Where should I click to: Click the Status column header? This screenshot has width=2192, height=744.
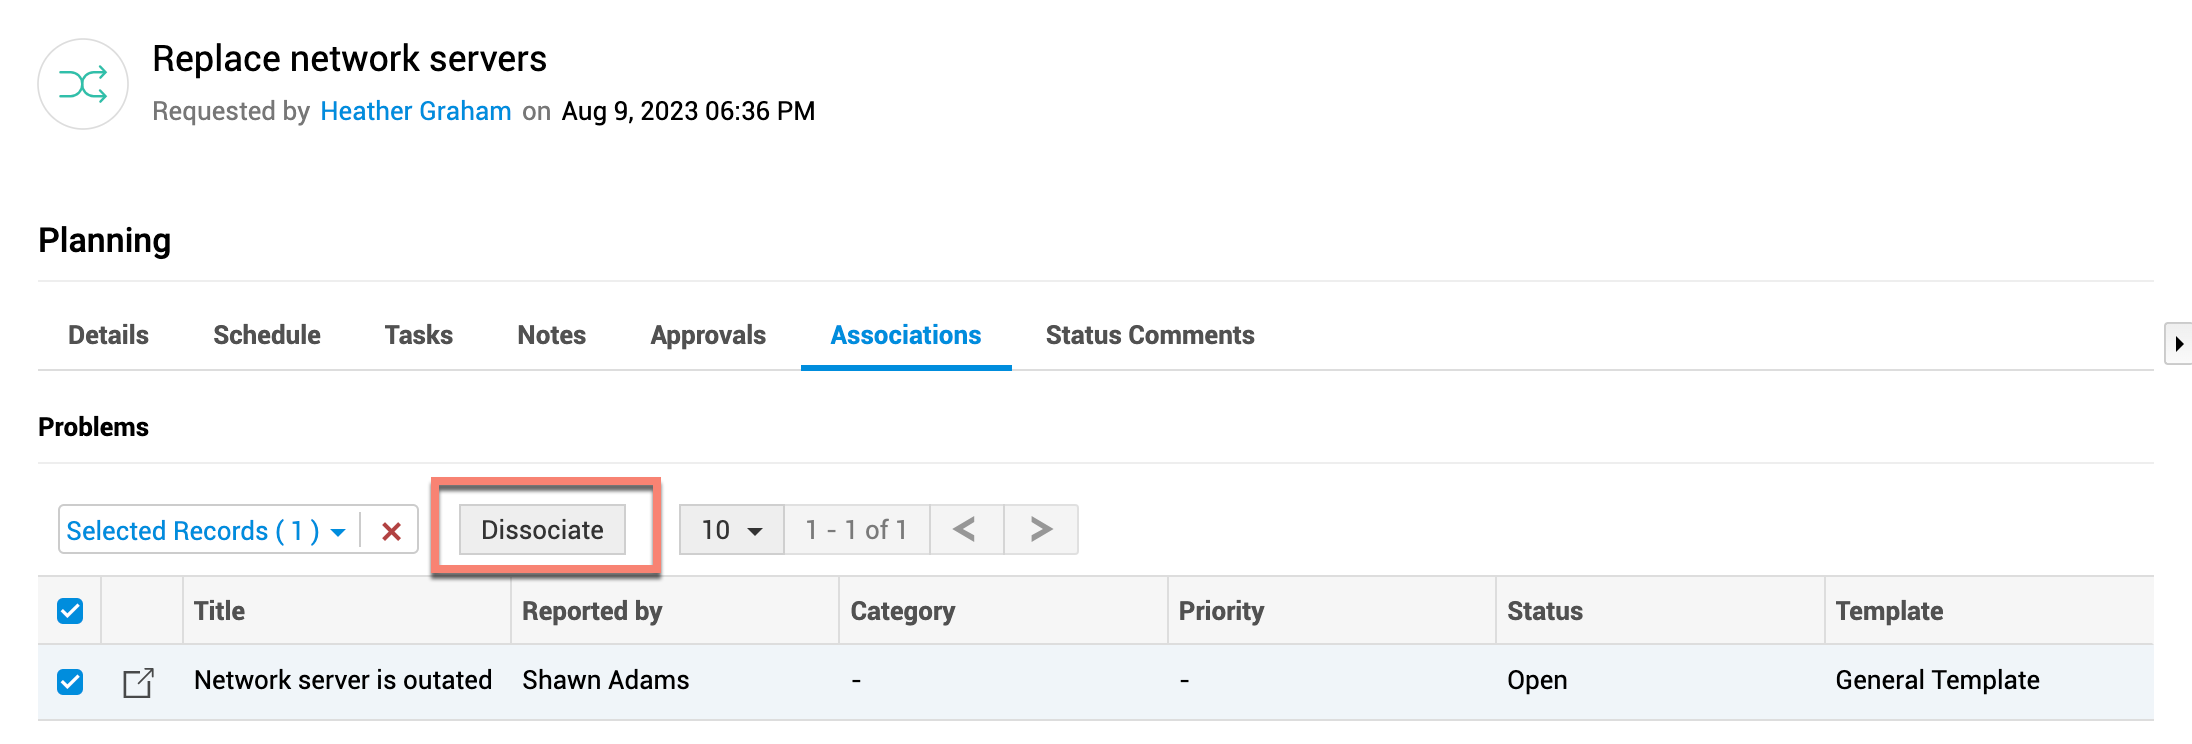pyautogui.click(x=1545, y=611)
